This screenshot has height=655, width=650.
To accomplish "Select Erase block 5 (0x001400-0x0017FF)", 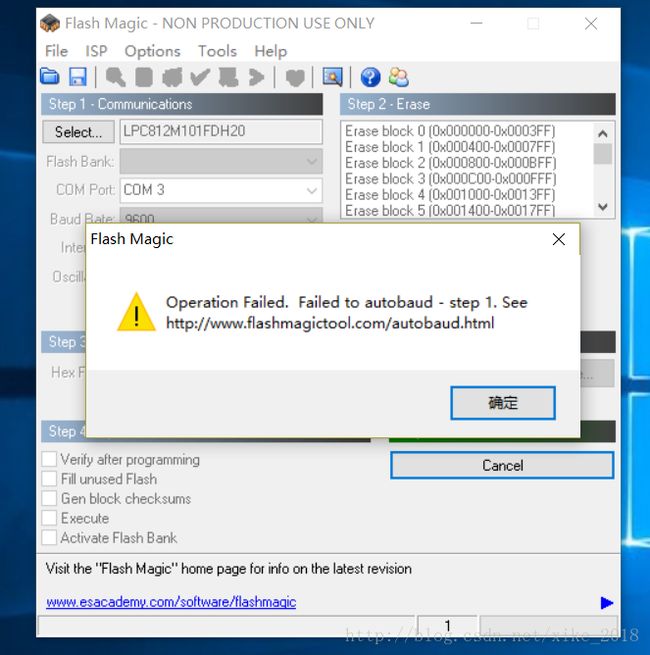I will point(450,210).
